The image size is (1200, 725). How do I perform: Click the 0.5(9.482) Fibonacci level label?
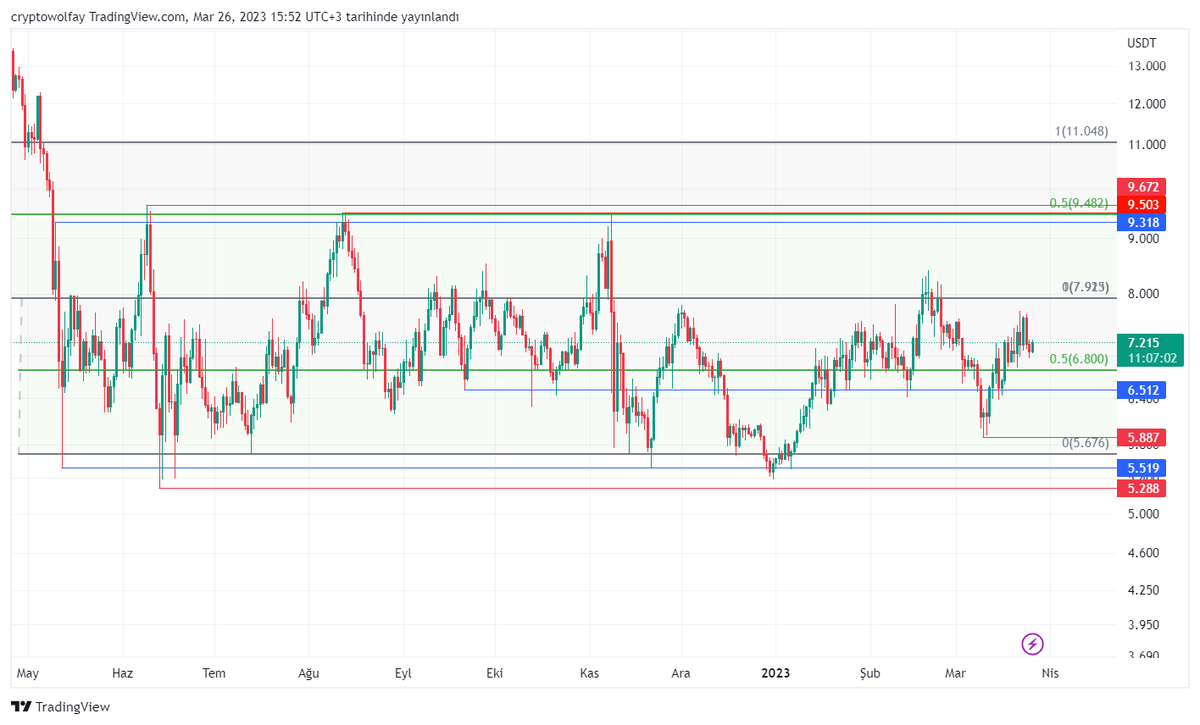click(x=1079, y=203)
